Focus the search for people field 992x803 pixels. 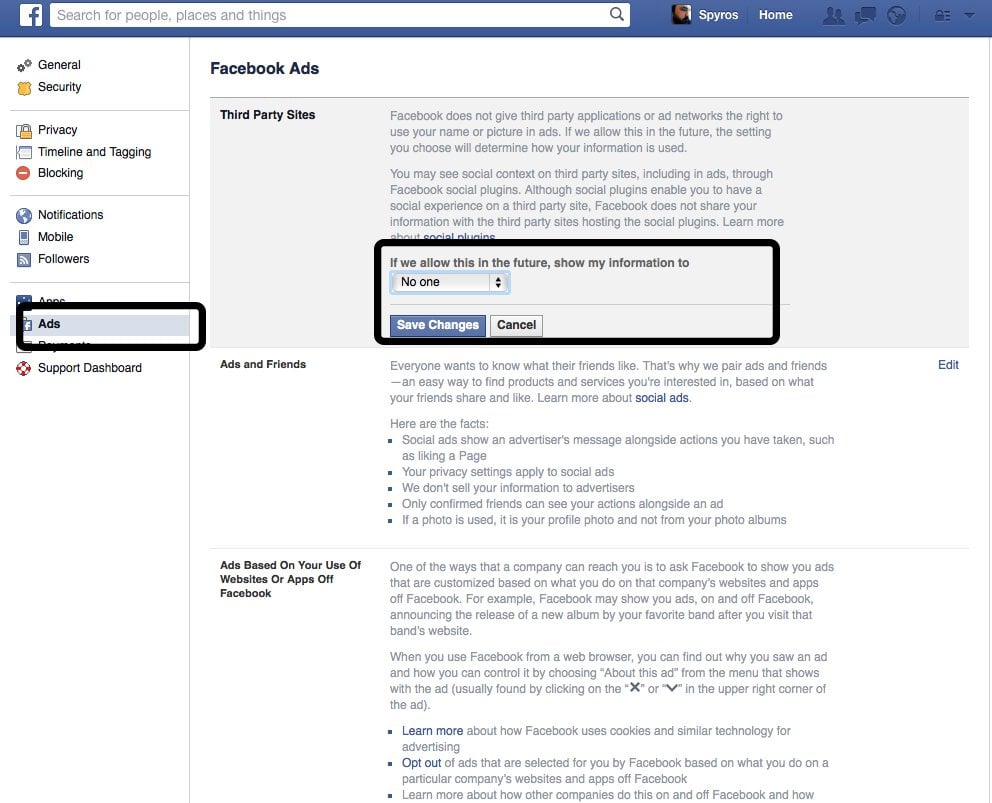pos(340,15)
